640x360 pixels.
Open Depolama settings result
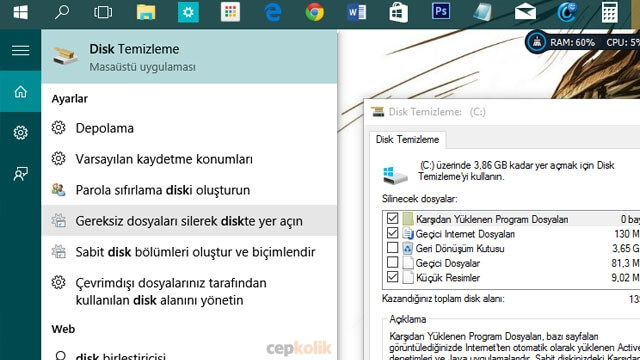[x=189, y=128]
